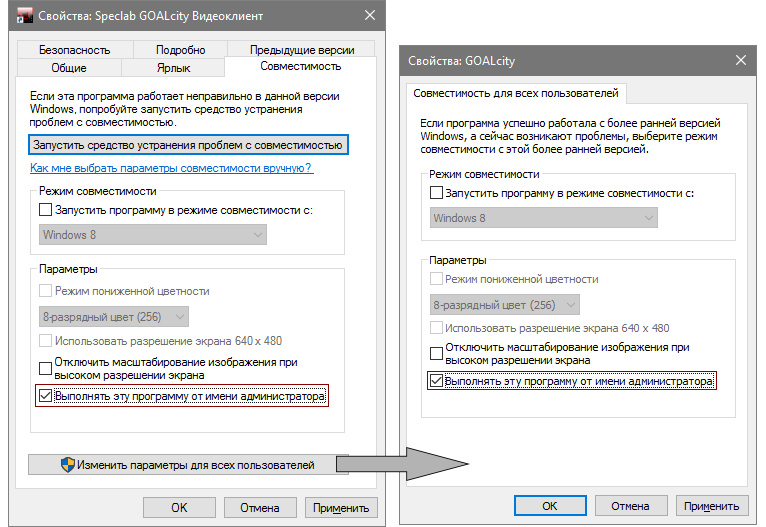Viewport: 766px width, 527px height.
Task: Close the Speclab GOALcity Видеоклиент properties window
Action: pos(370,15)
